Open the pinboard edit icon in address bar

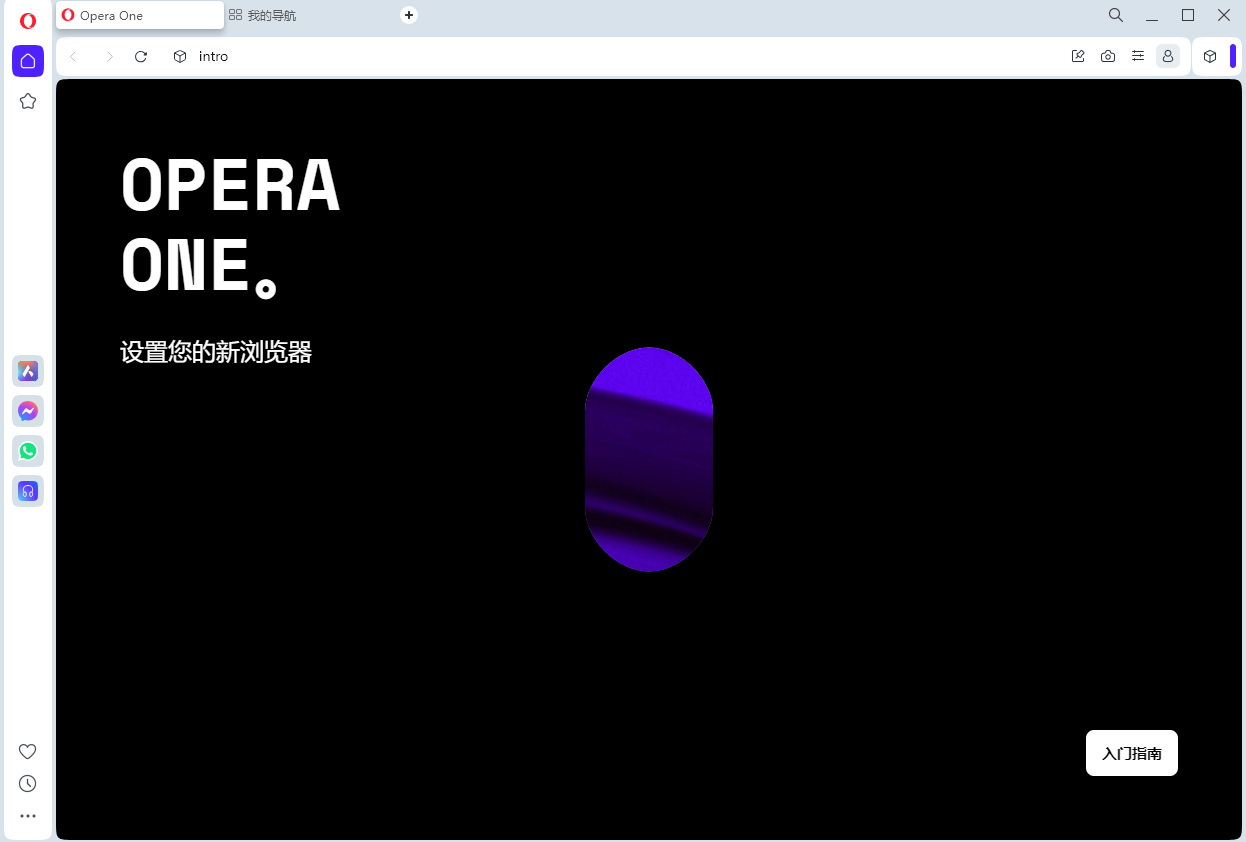coord(1078,56)
